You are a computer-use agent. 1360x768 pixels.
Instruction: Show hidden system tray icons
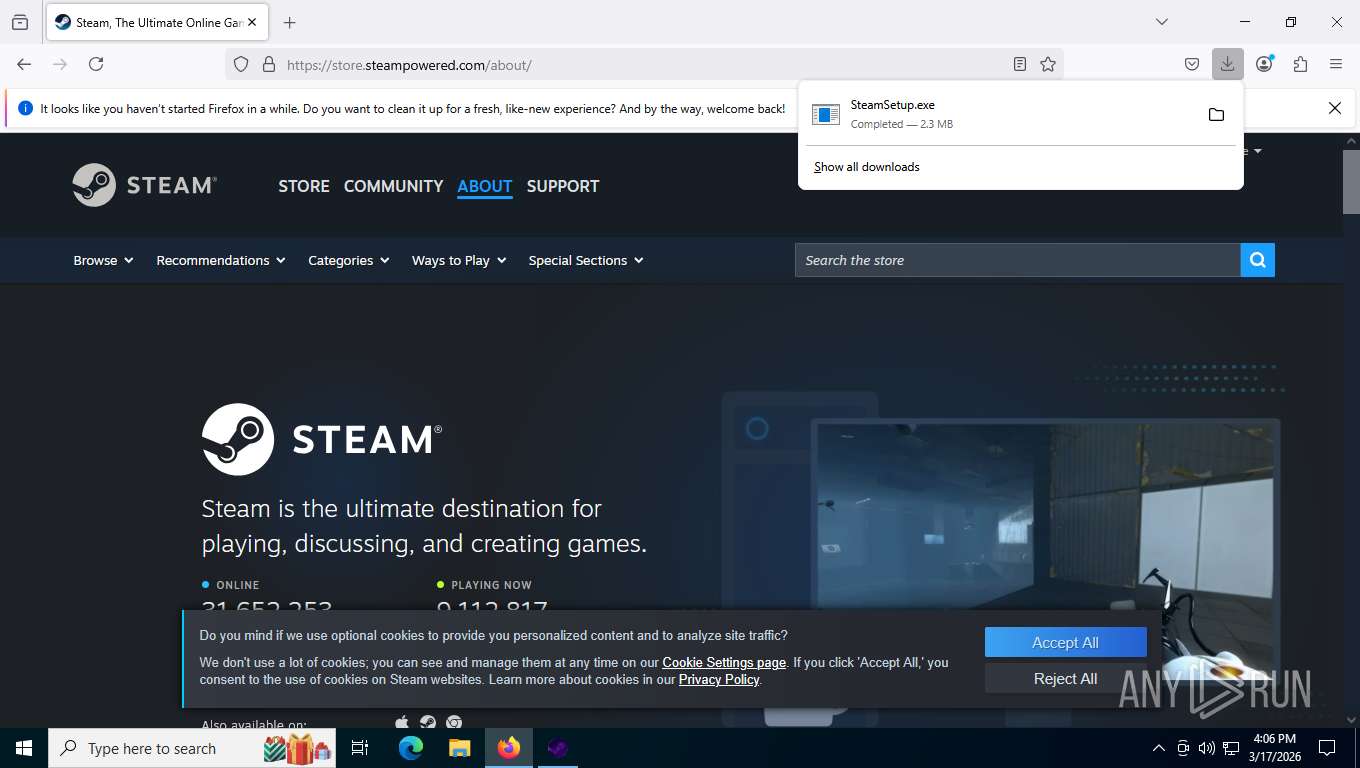[1159, 748]
